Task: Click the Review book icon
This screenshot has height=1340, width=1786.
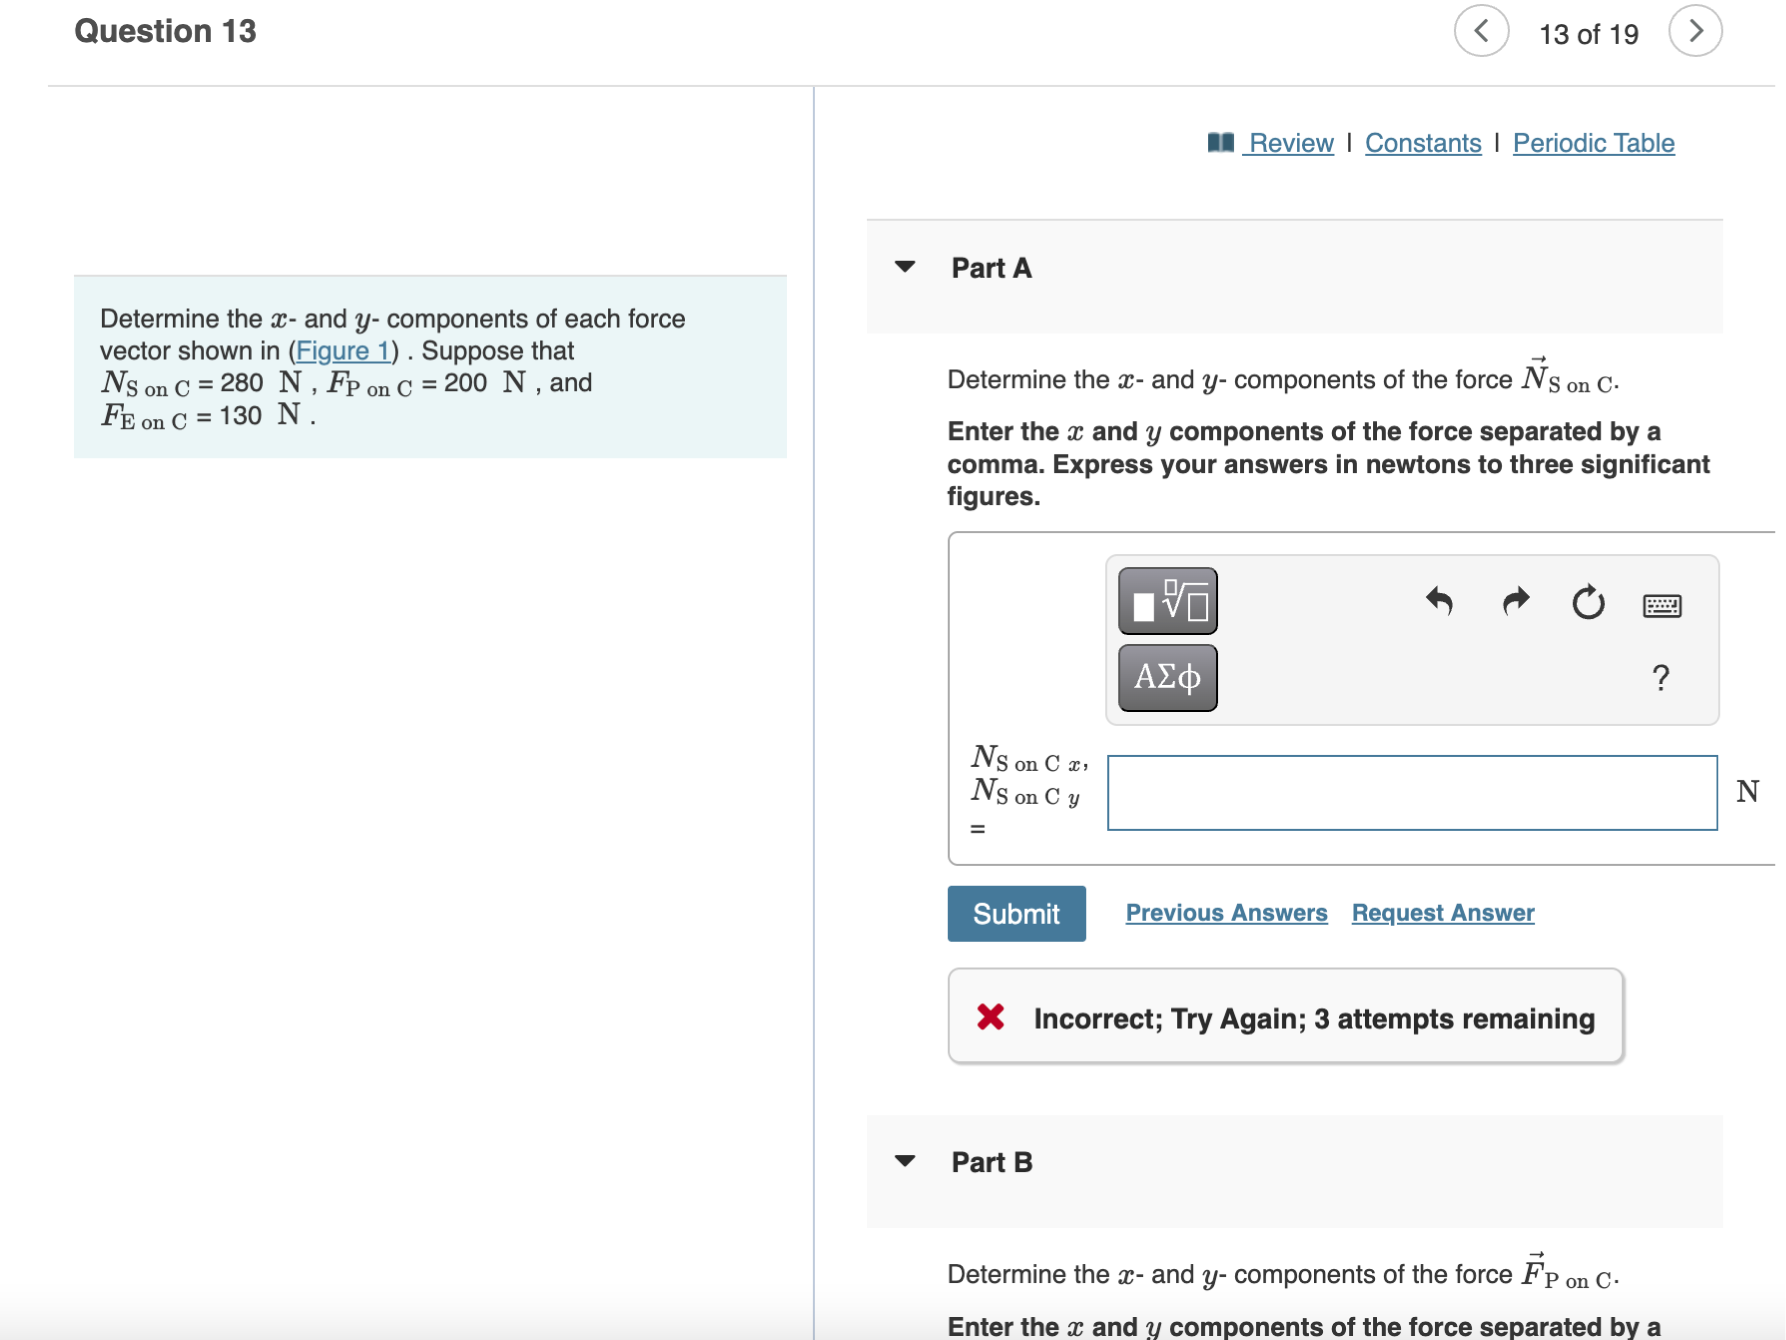Action: [x=1221, y=143]
